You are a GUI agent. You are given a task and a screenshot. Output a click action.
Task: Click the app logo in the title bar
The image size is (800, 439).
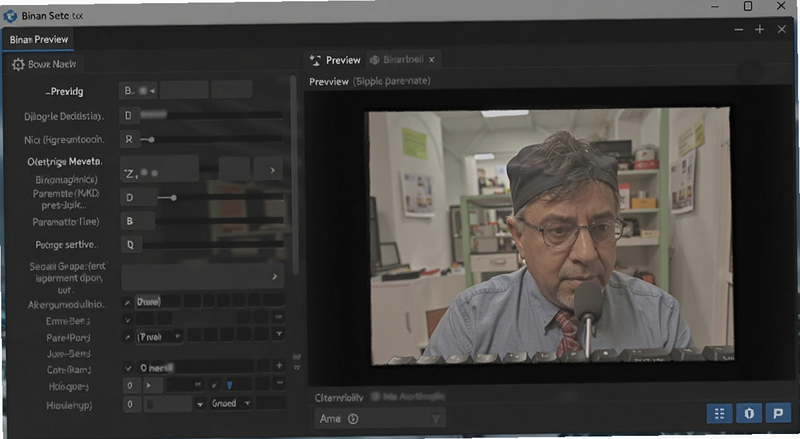[10, 16]
